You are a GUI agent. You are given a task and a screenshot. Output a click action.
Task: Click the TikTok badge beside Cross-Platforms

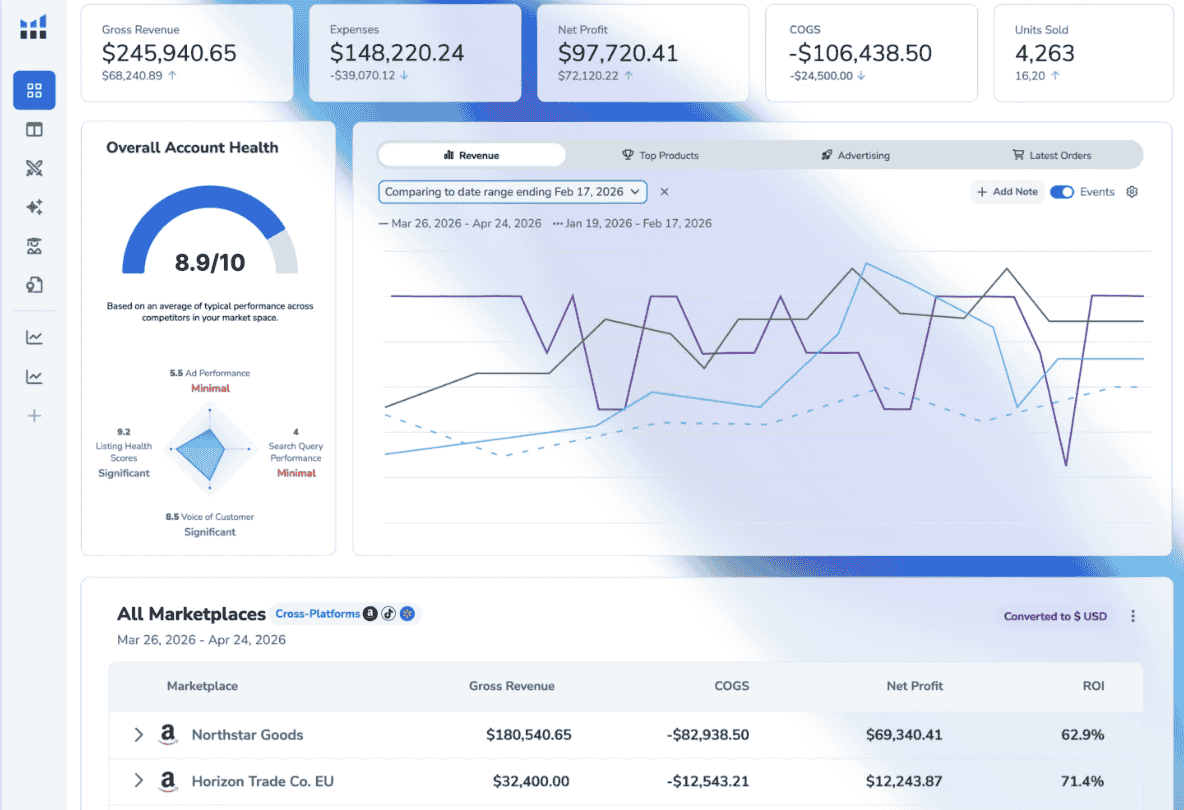[x=389, y=614]
